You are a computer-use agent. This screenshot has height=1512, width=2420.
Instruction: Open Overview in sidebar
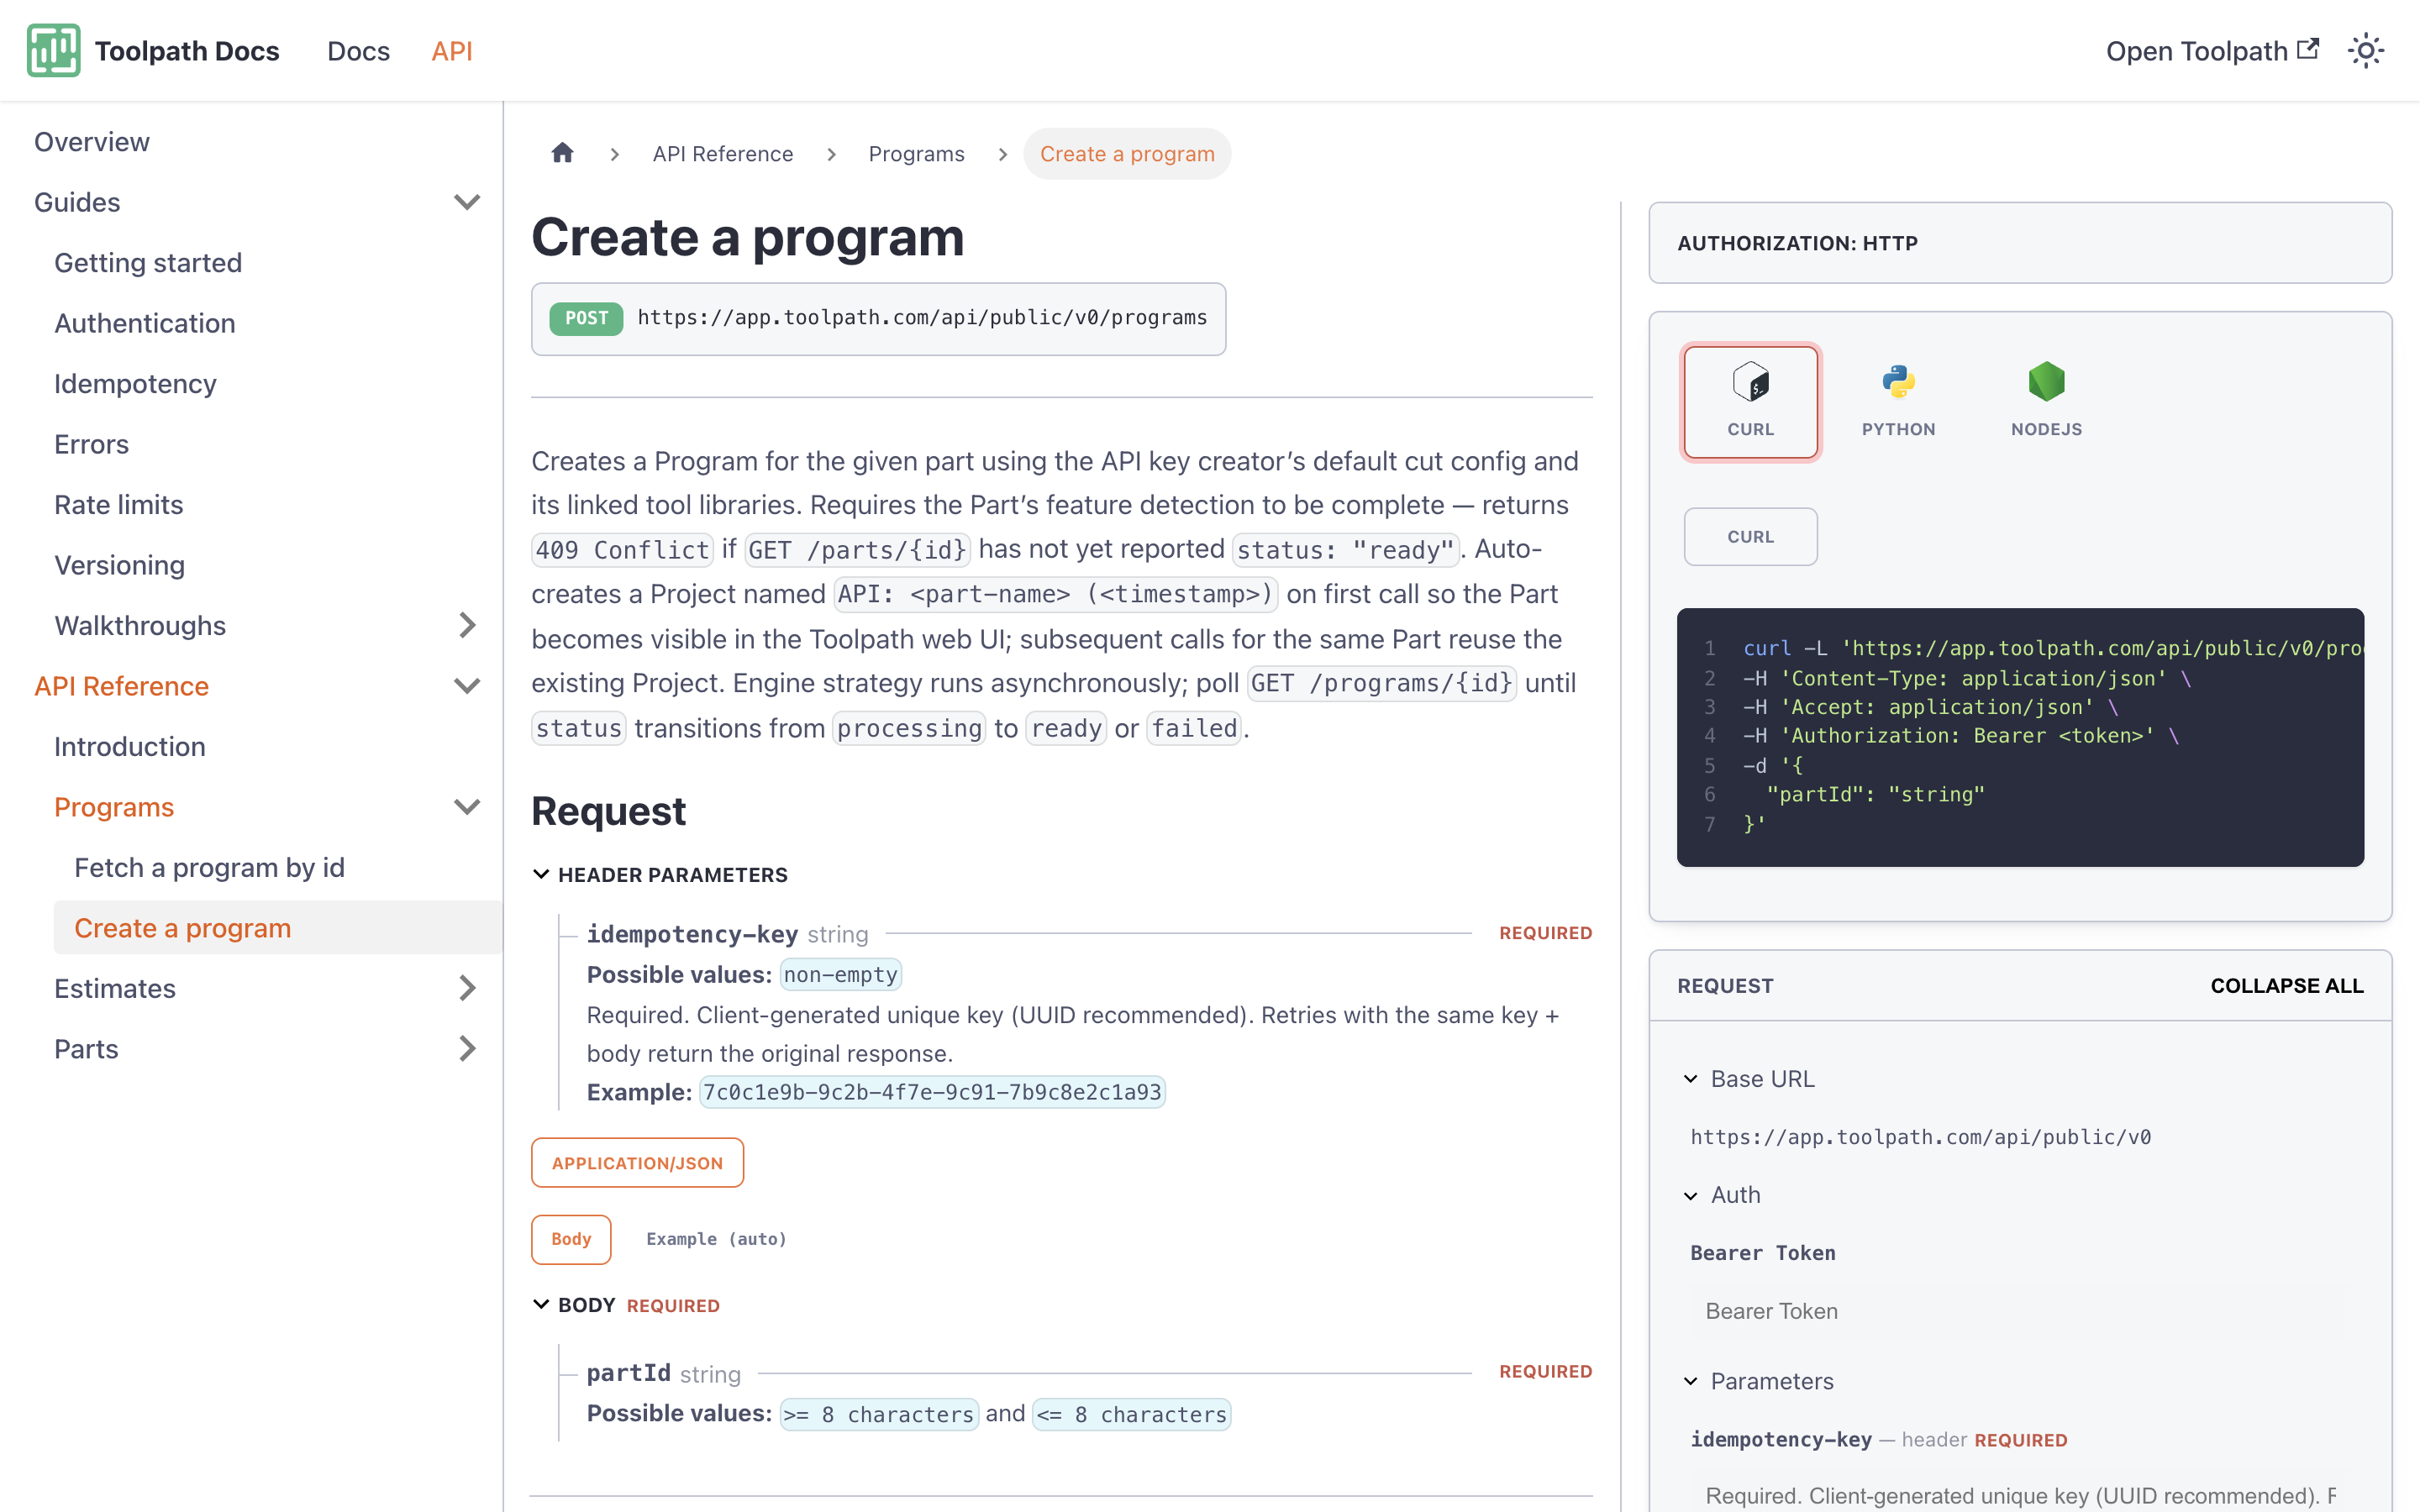tap(92, 142)
